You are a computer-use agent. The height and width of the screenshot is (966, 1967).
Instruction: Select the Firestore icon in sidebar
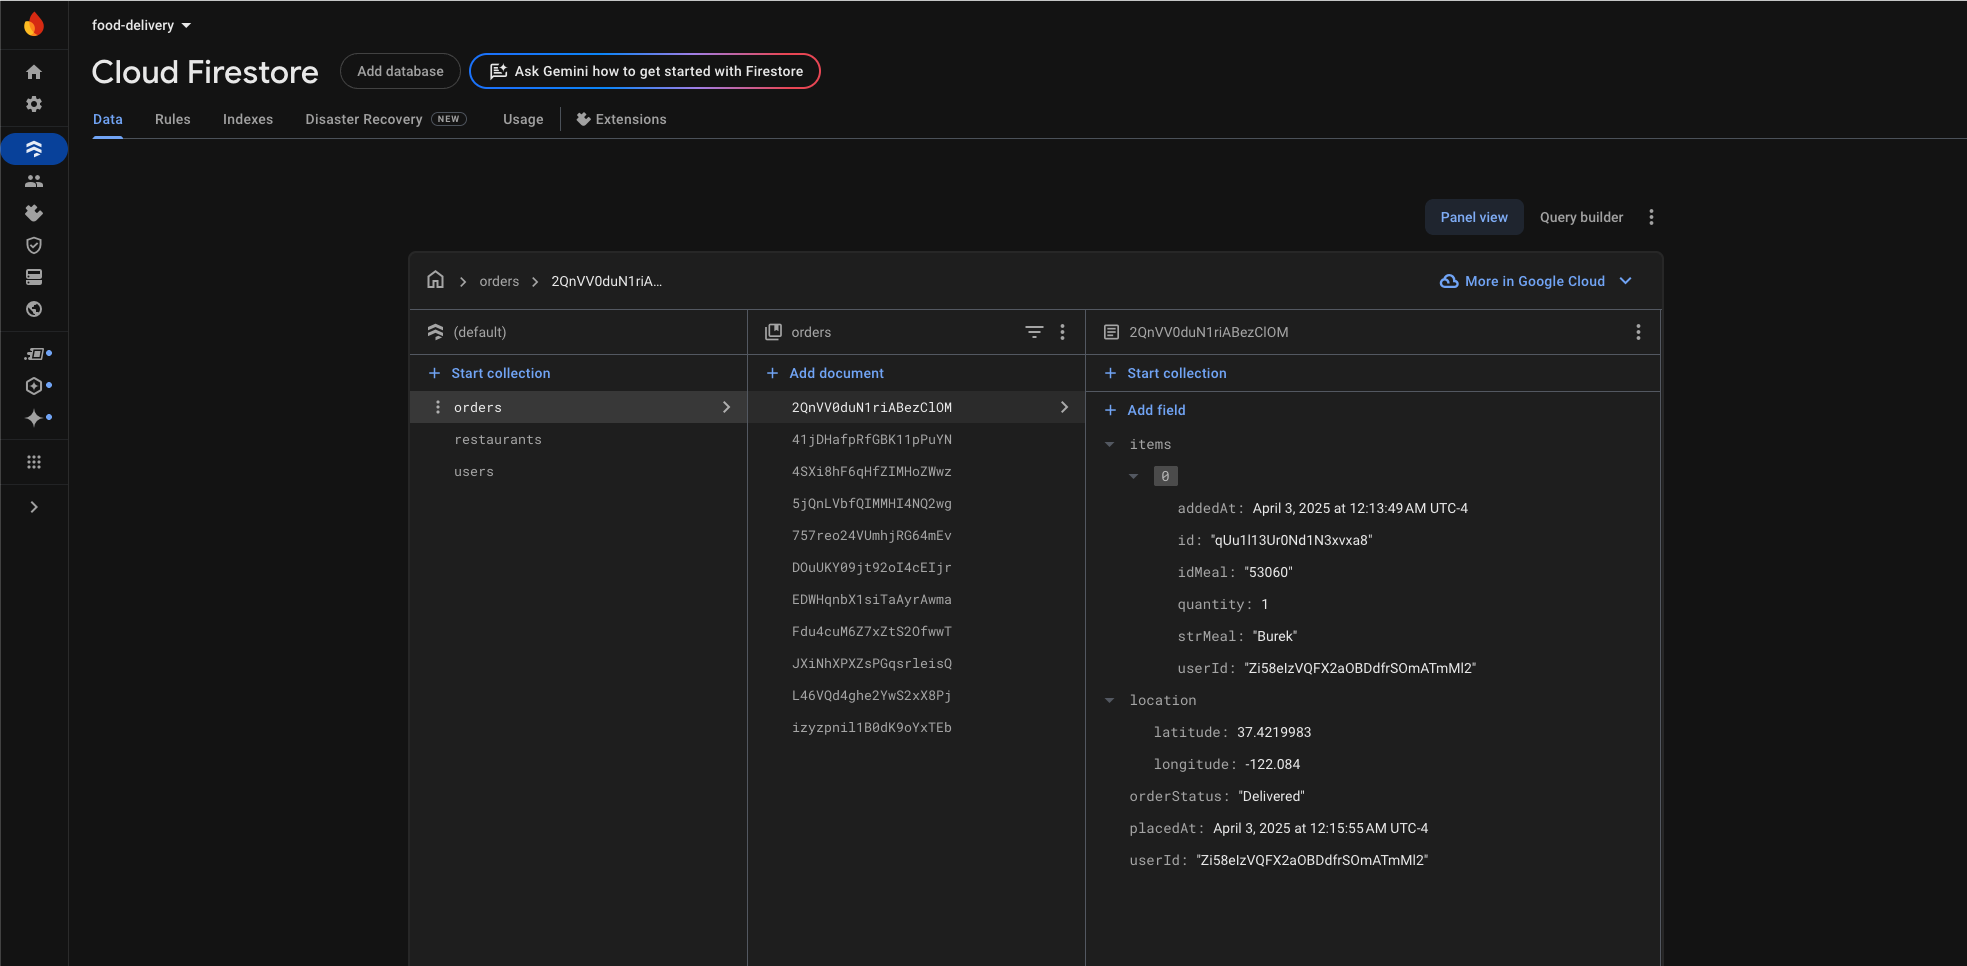[34, 149]
